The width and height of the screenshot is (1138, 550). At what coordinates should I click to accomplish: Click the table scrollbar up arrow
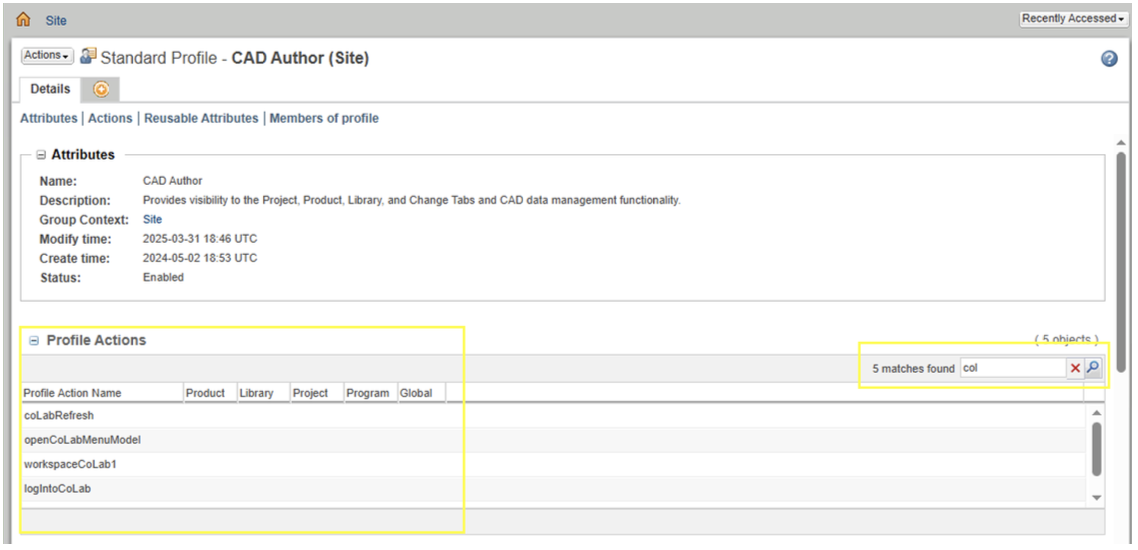[1097, 413]
